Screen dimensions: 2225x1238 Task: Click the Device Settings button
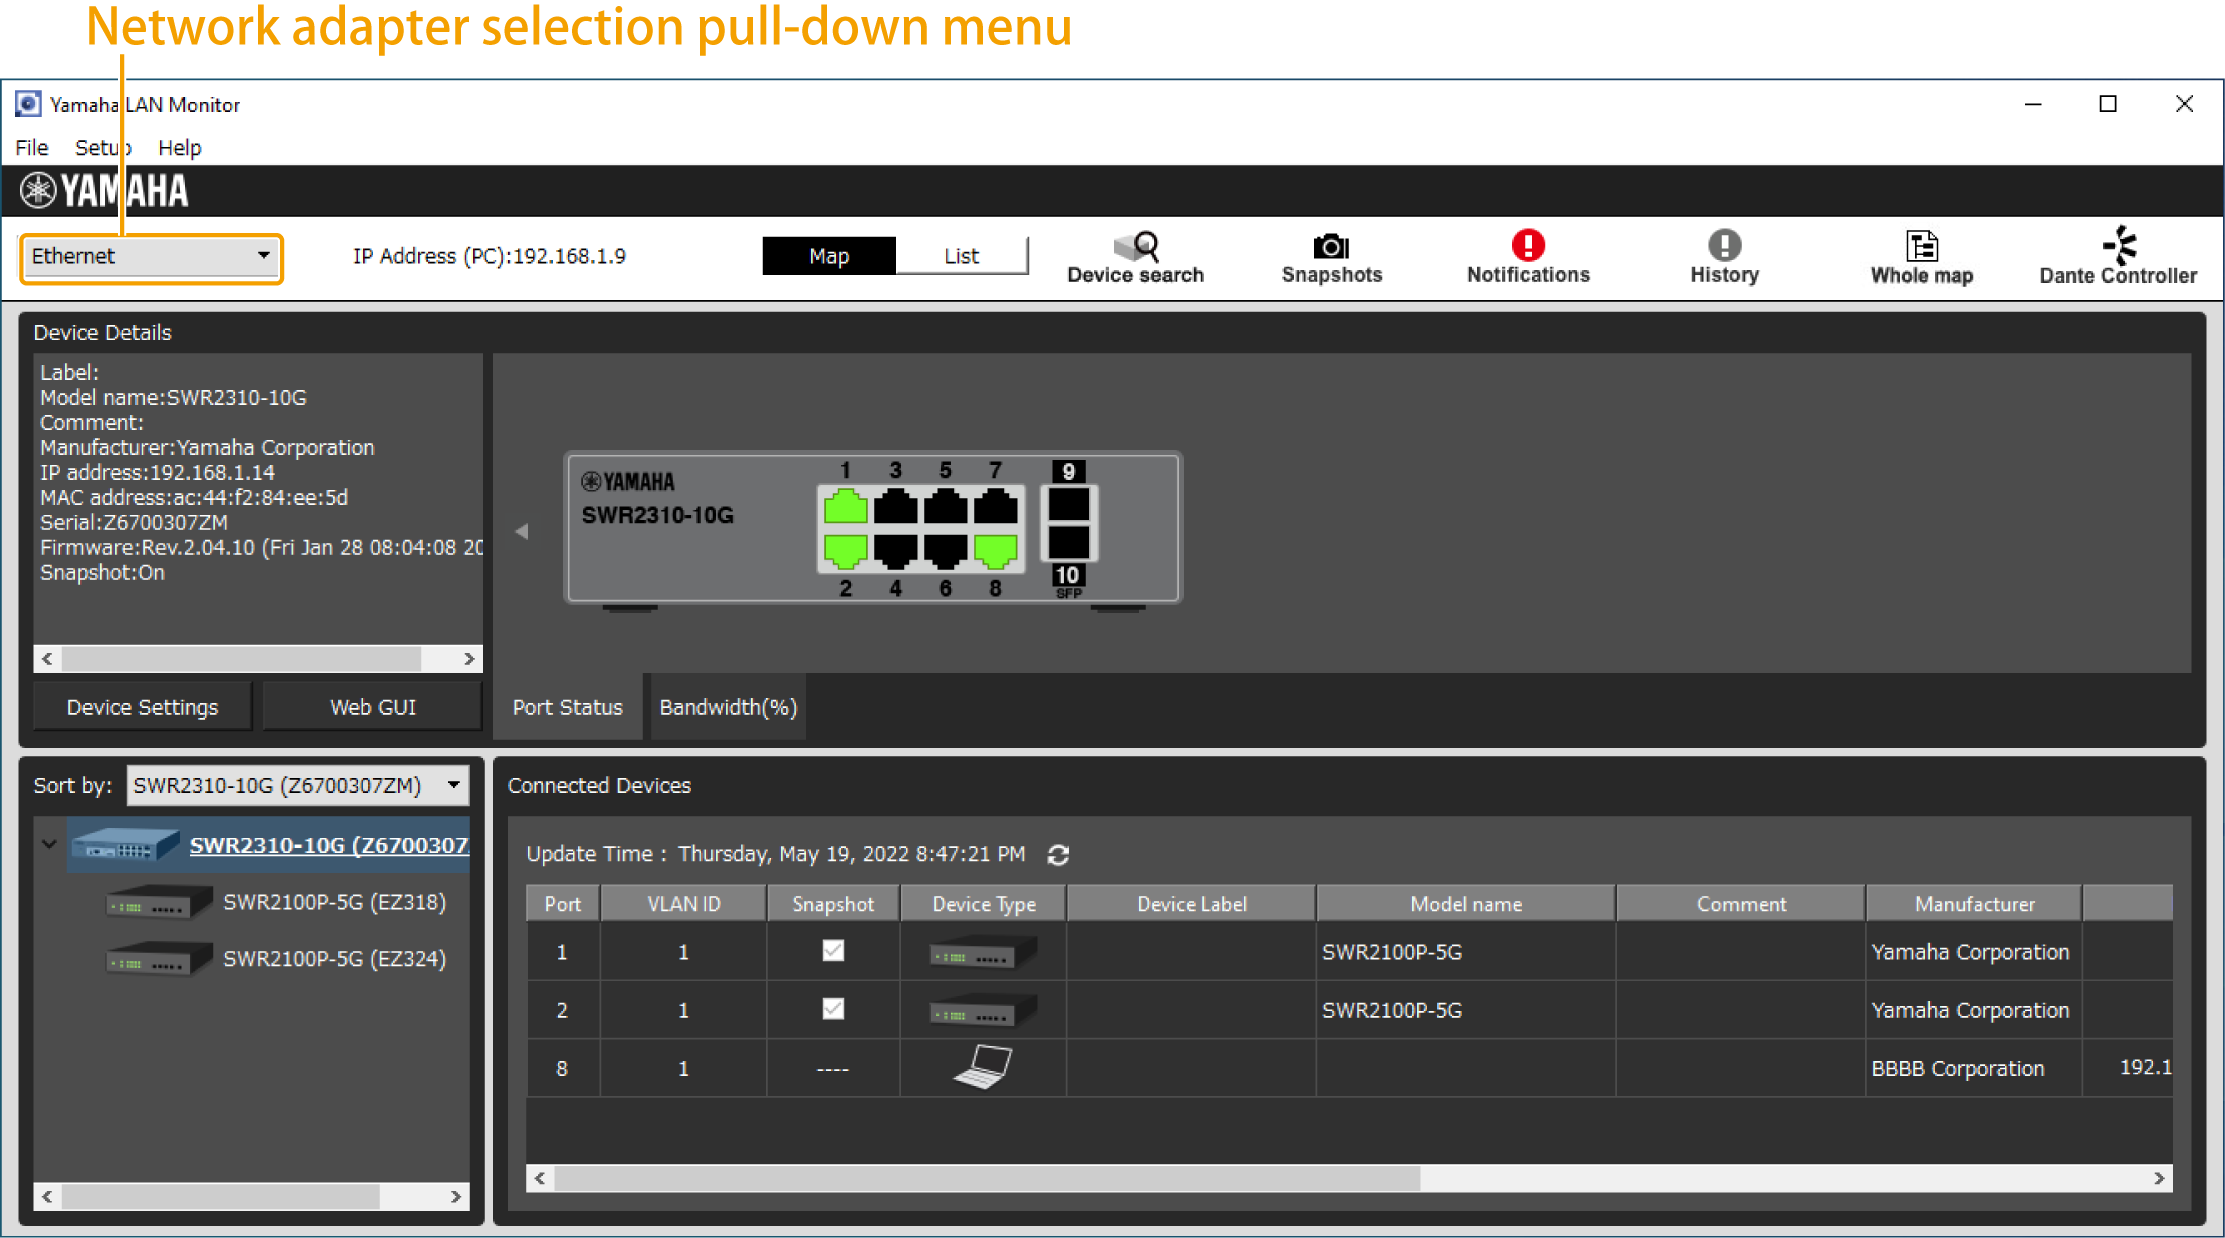[141, 706]
